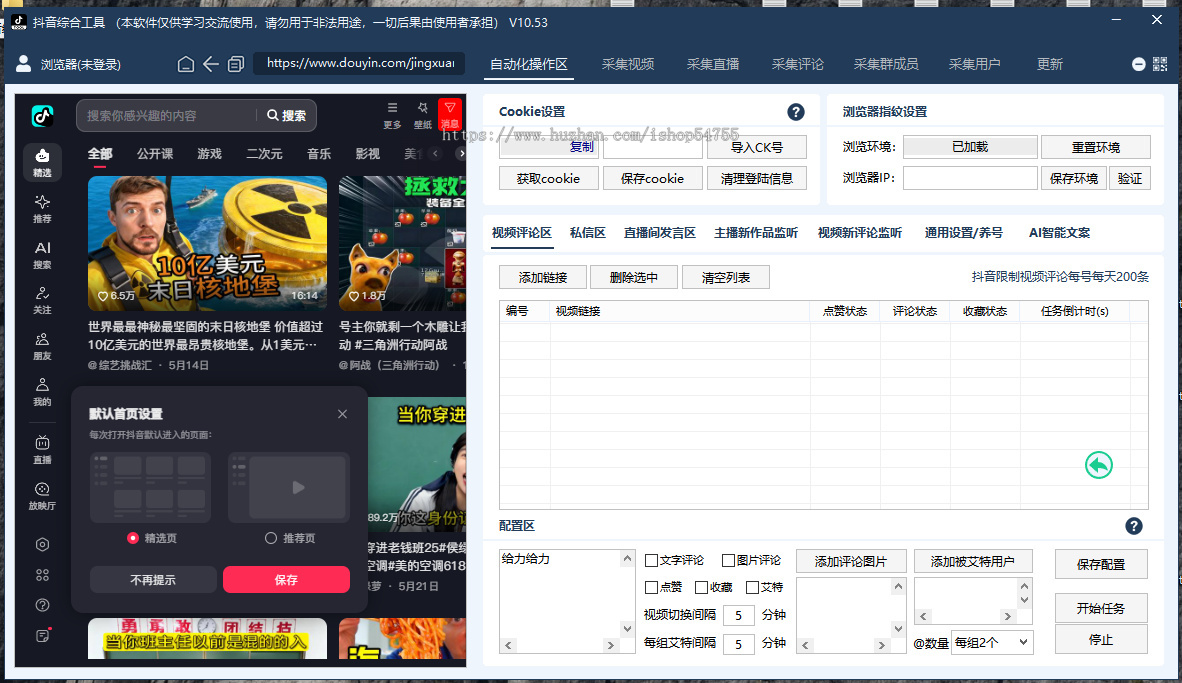Switch to the 采集评论 tab
1182x683 pixels.
click(x=798, y=64)
